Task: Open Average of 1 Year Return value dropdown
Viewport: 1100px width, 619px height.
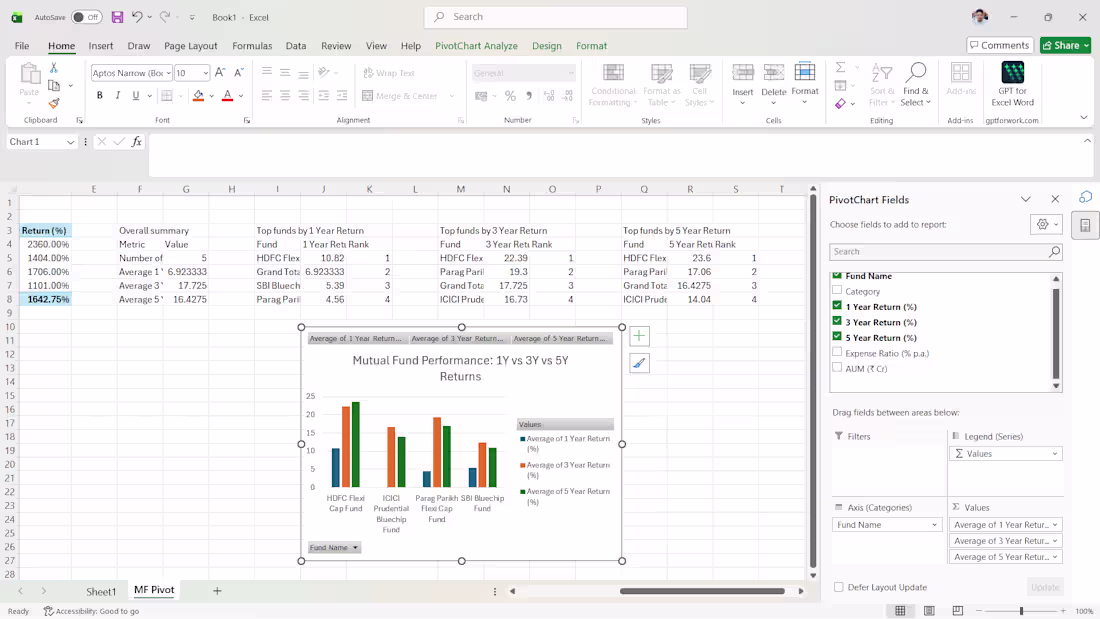Action: 1054,525
